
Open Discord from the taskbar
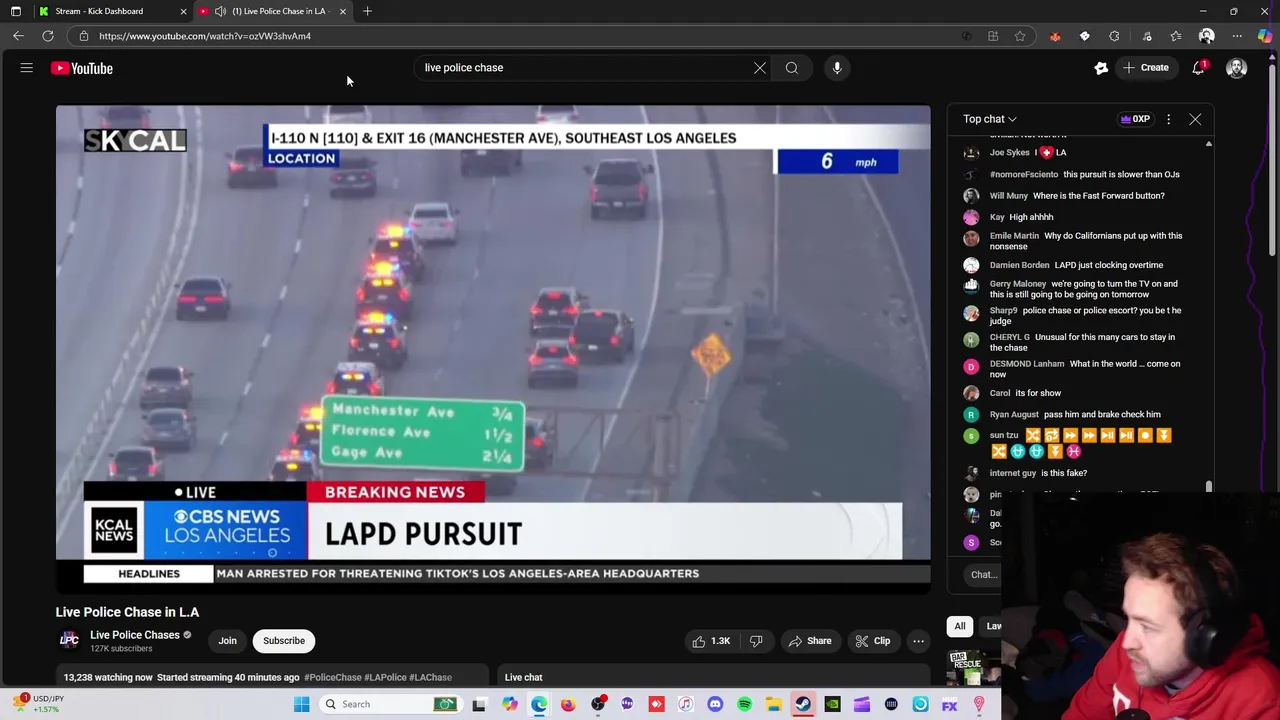click(715, 704)
